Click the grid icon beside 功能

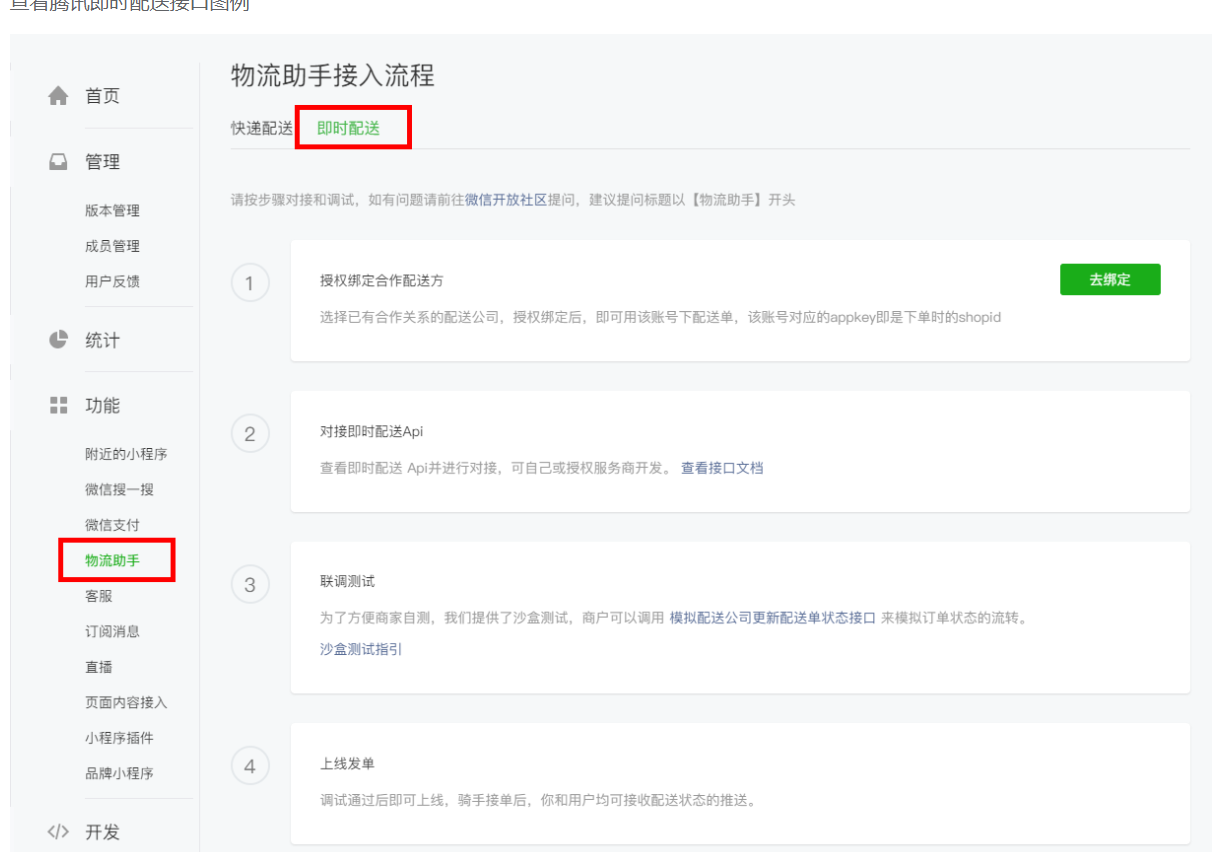(x=59, y=405)
